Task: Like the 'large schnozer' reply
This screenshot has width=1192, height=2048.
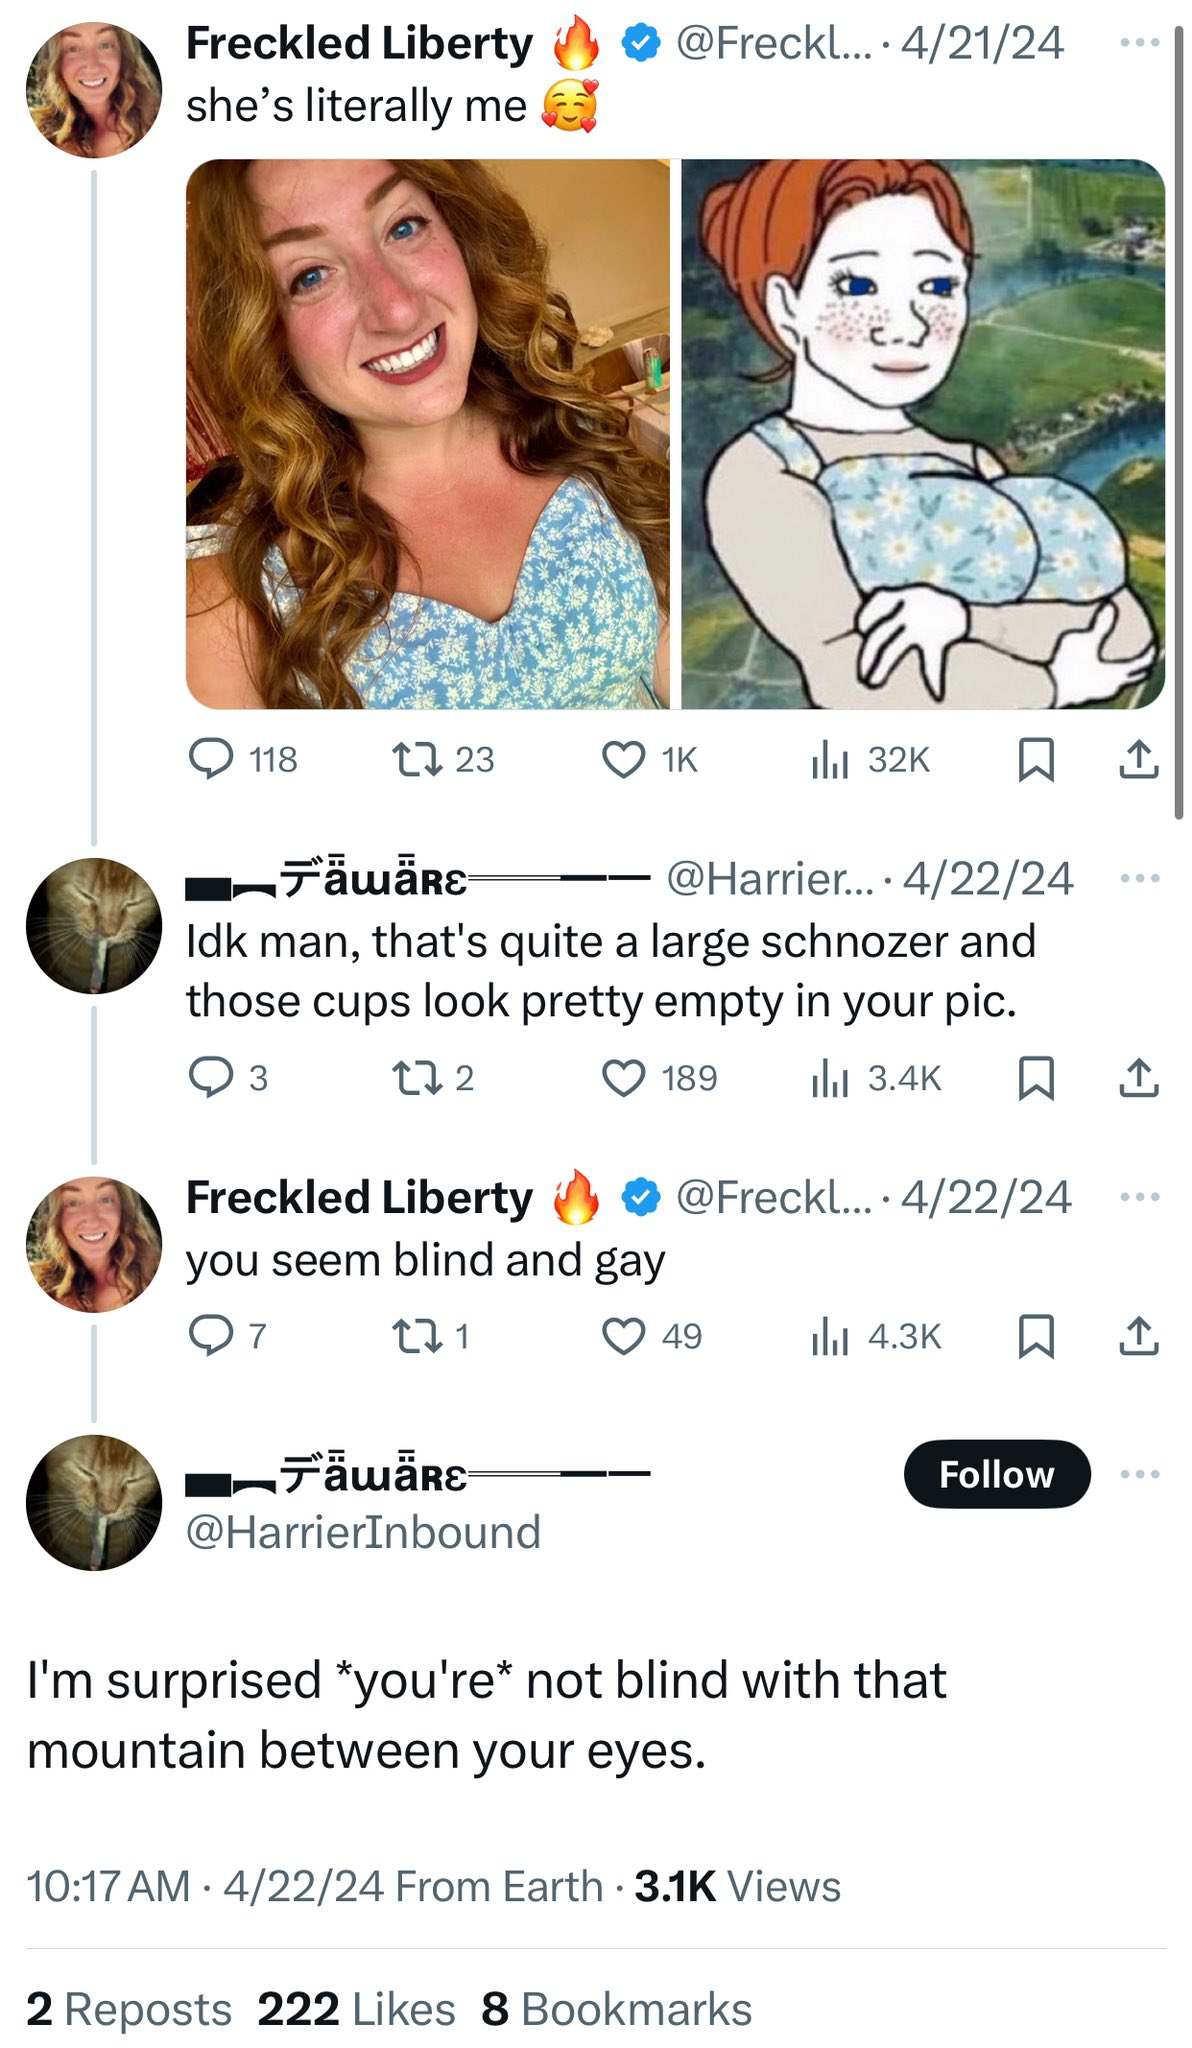Action: [x=623, y=1078]
